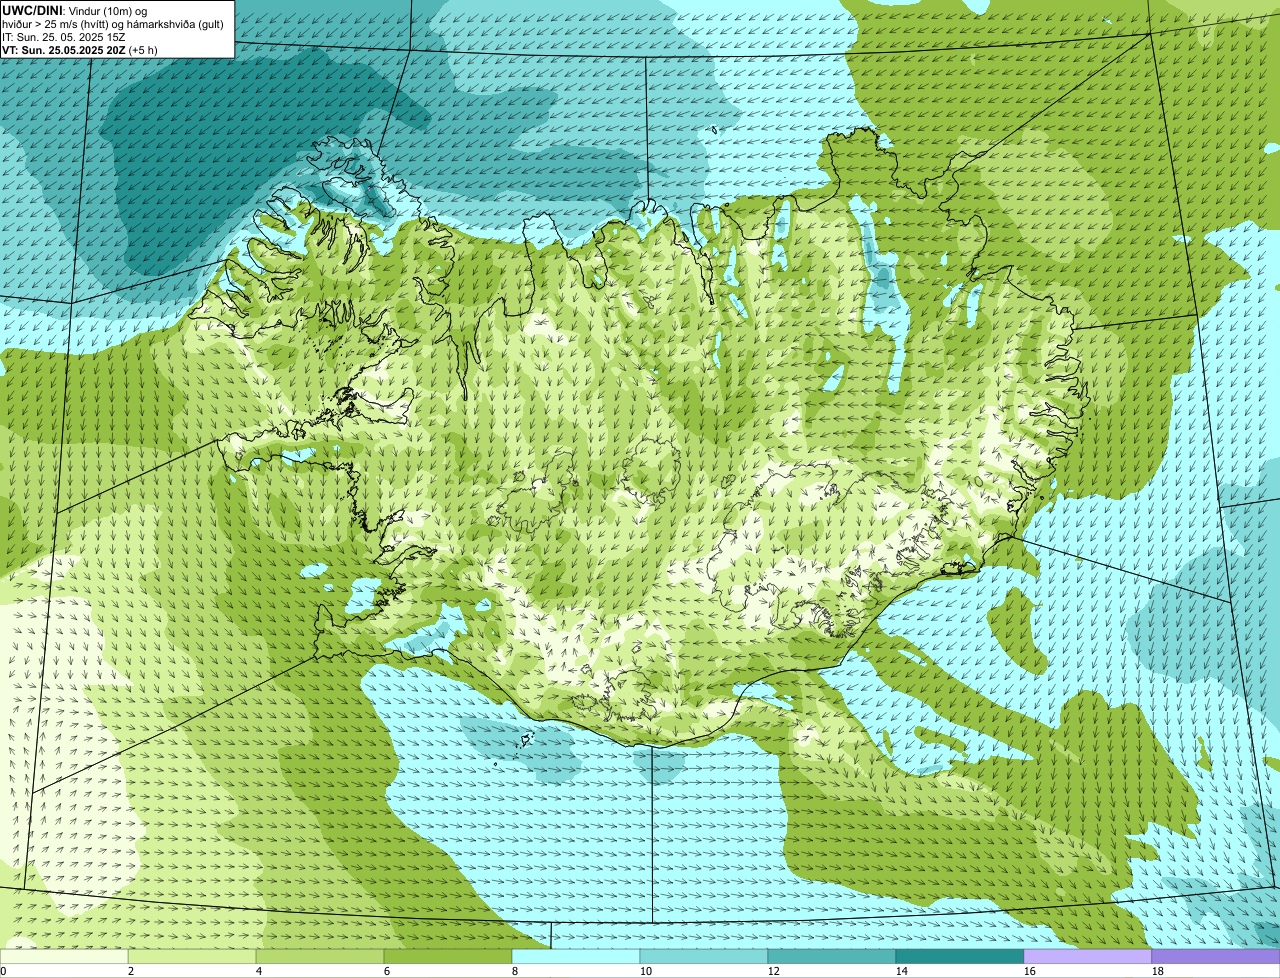The width and height of the screenshot is (1280, 978).
Task: Click the legend swatch between 0 and 2
Action: tap(64, 957)
